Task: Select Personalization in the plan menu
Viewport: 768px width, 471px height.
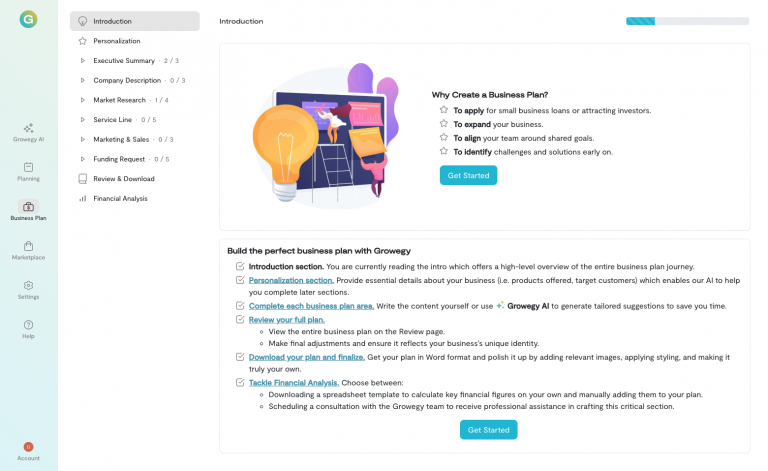Action: 117,41
